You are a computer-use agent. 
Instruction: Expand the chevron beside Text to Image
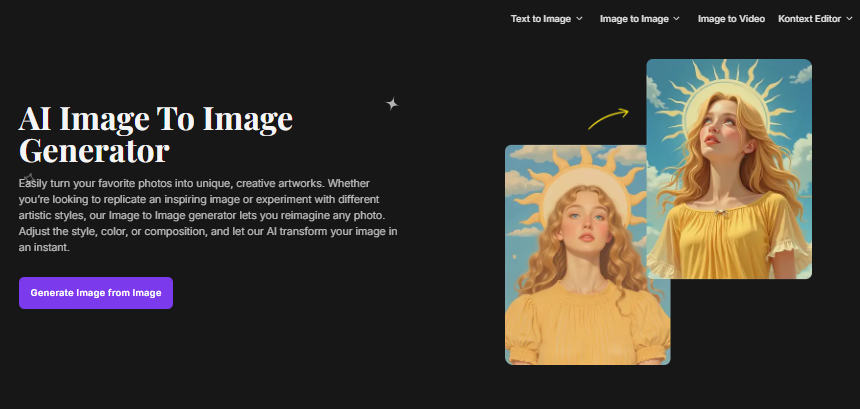click(x=580, y=19)
